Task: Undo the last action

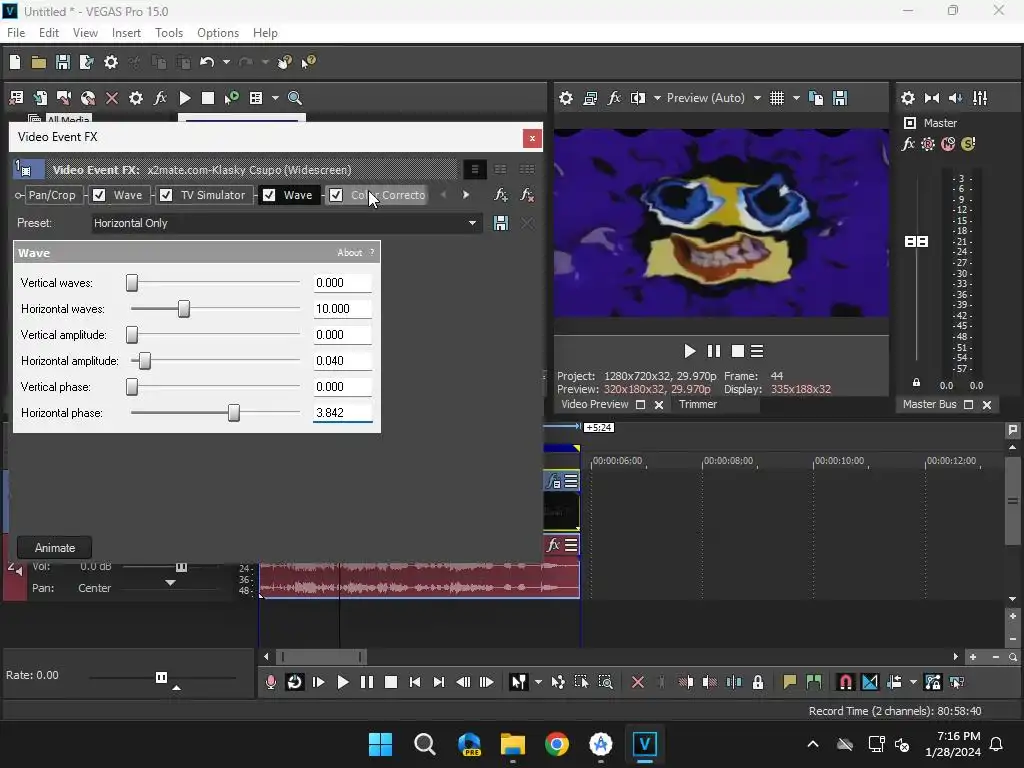Action: coord(207,62)
